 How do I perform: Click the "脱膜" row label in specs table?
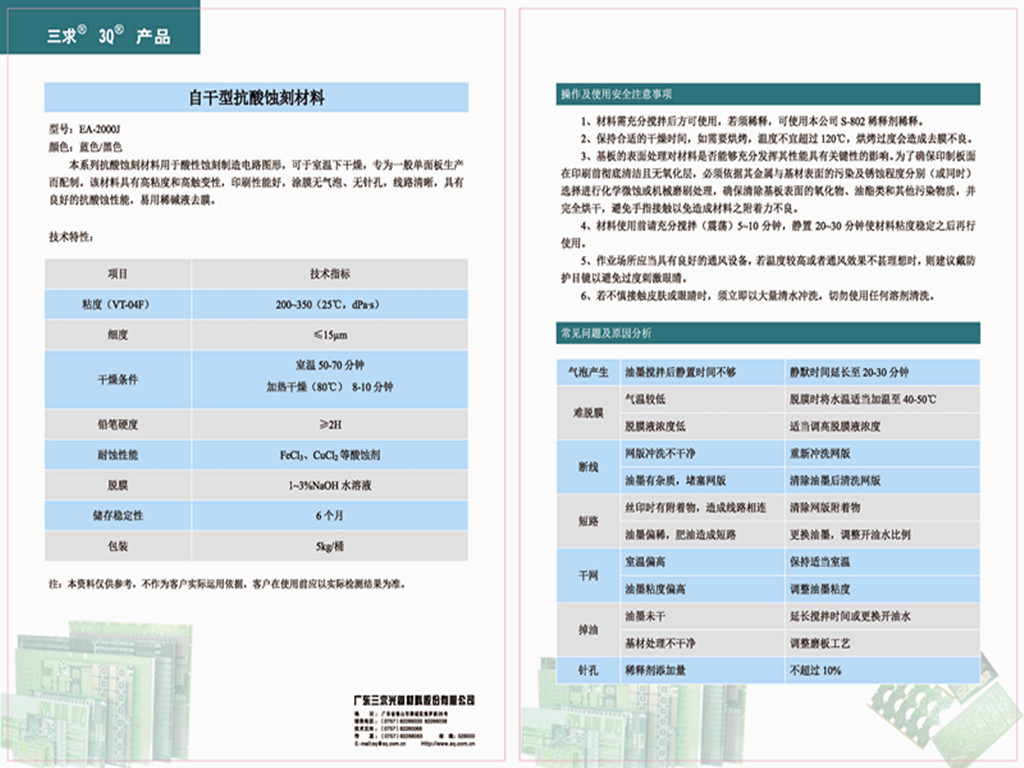[x=118, y=485]
